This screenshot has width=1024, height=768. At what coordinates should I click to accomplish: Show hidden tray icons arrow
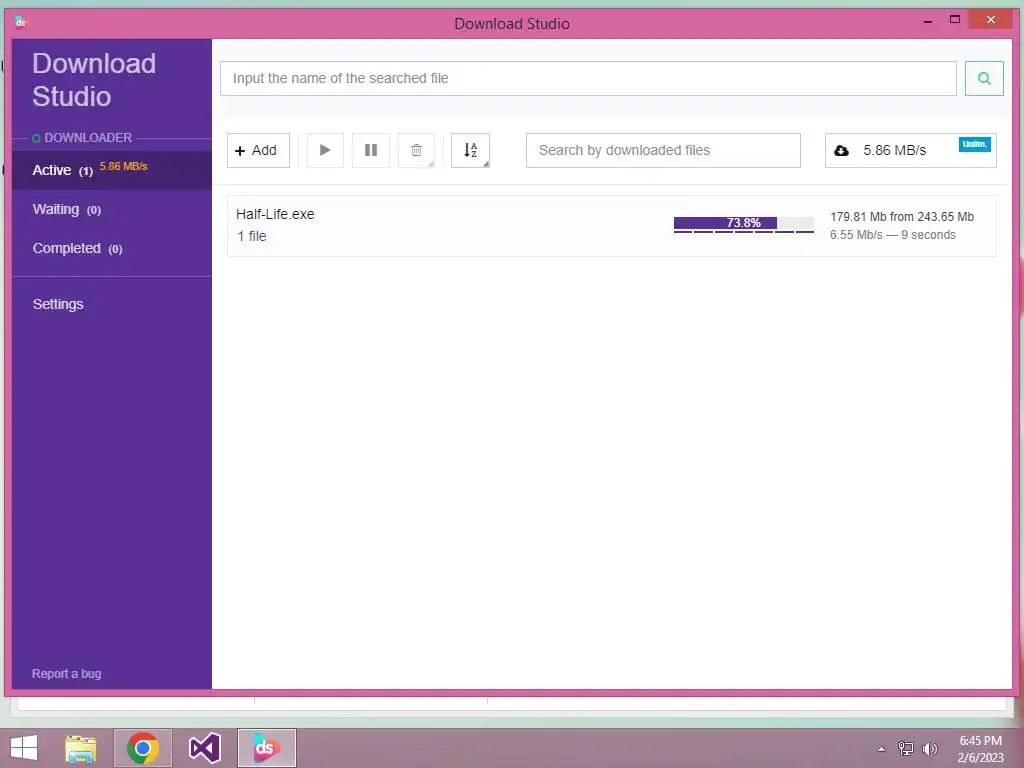(x=882, y=749)
